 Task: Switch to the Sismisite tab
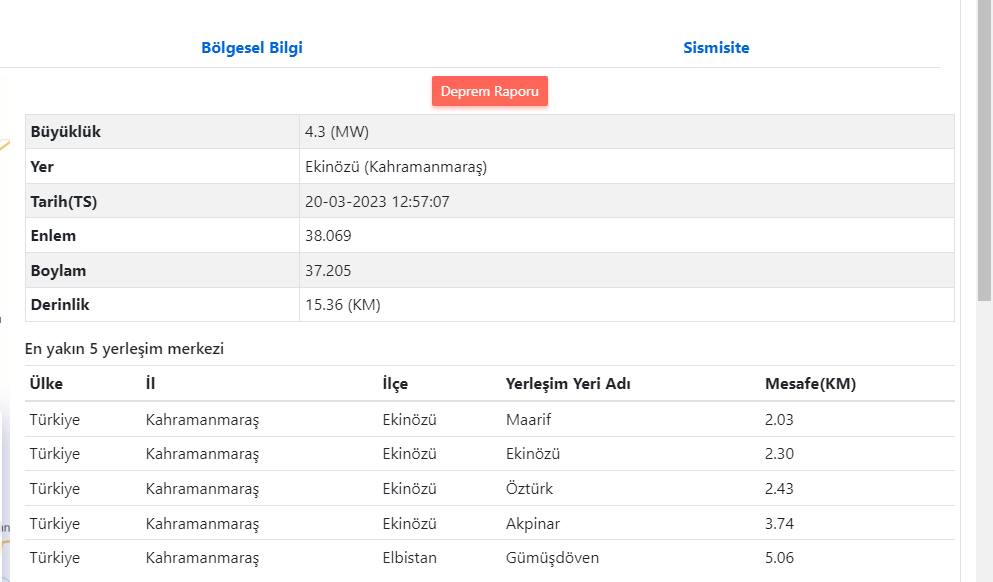point(716,48)
